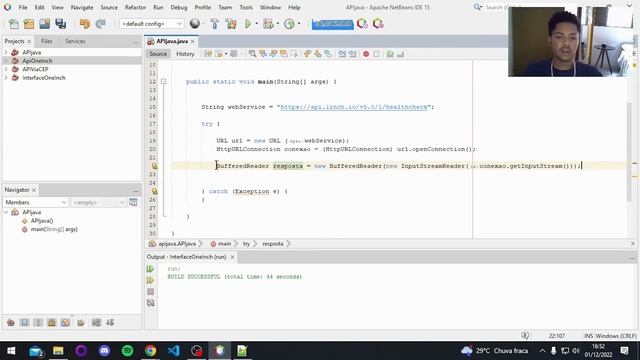The width and height of the screenshot is (640, 360).
Task: Toggle Sort by Name in Navigator
Action: [x=96, y=323]
